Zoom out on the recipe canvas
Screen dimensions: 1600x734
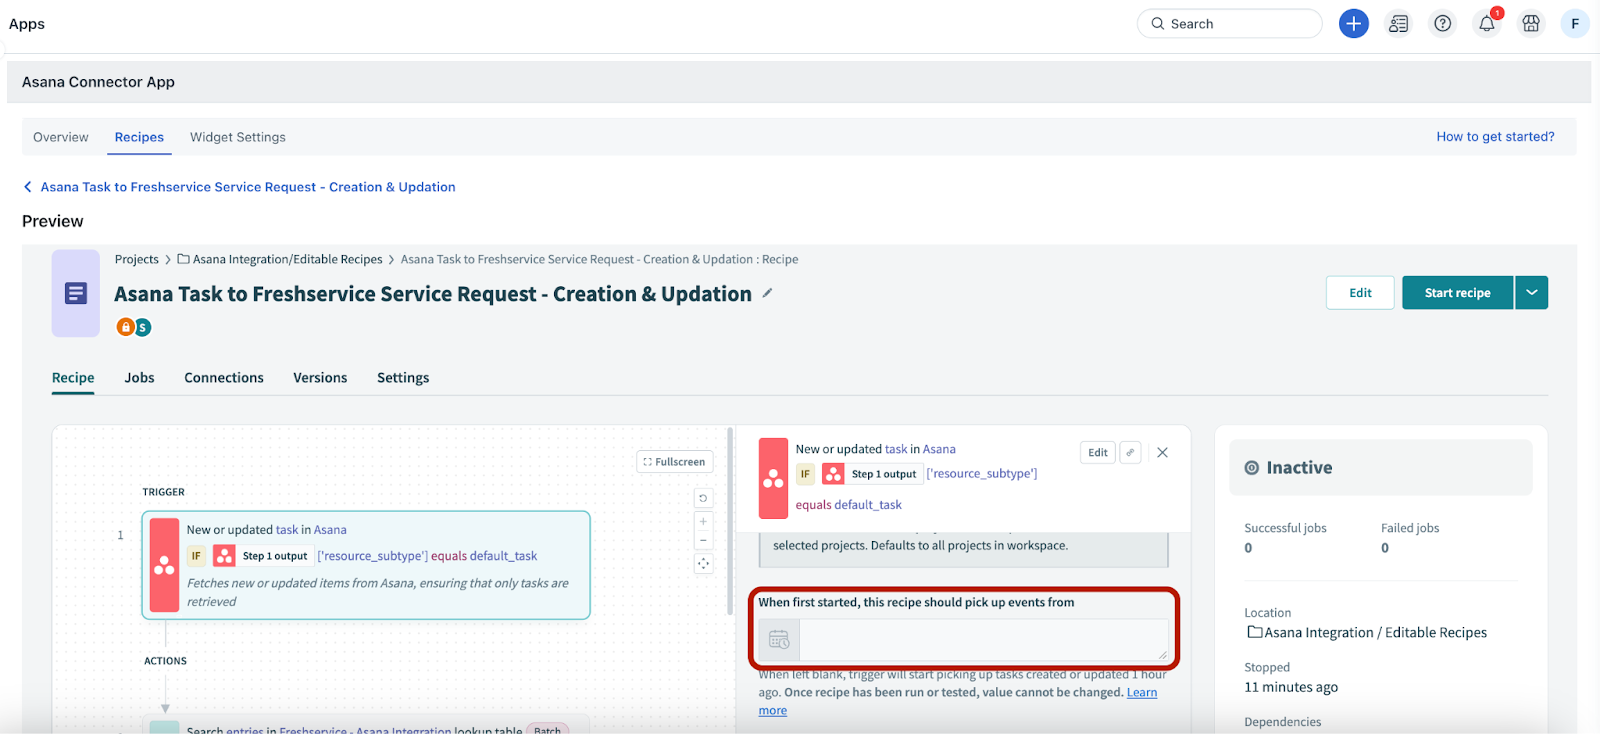(703, 540)
